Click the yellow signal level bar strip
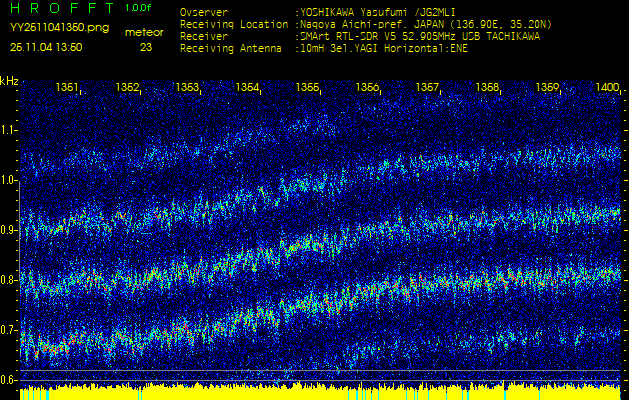 coord(320,391)
